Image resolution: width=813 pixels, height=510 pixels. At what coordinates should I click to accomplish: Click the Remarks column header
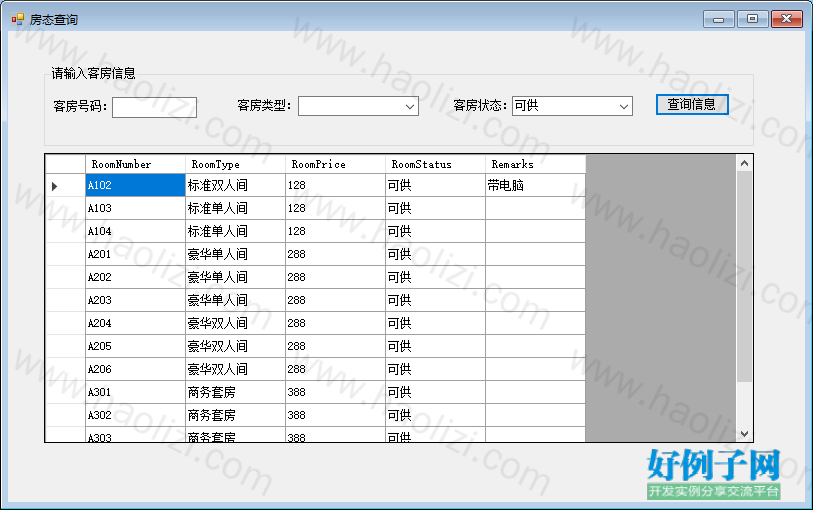536,164
